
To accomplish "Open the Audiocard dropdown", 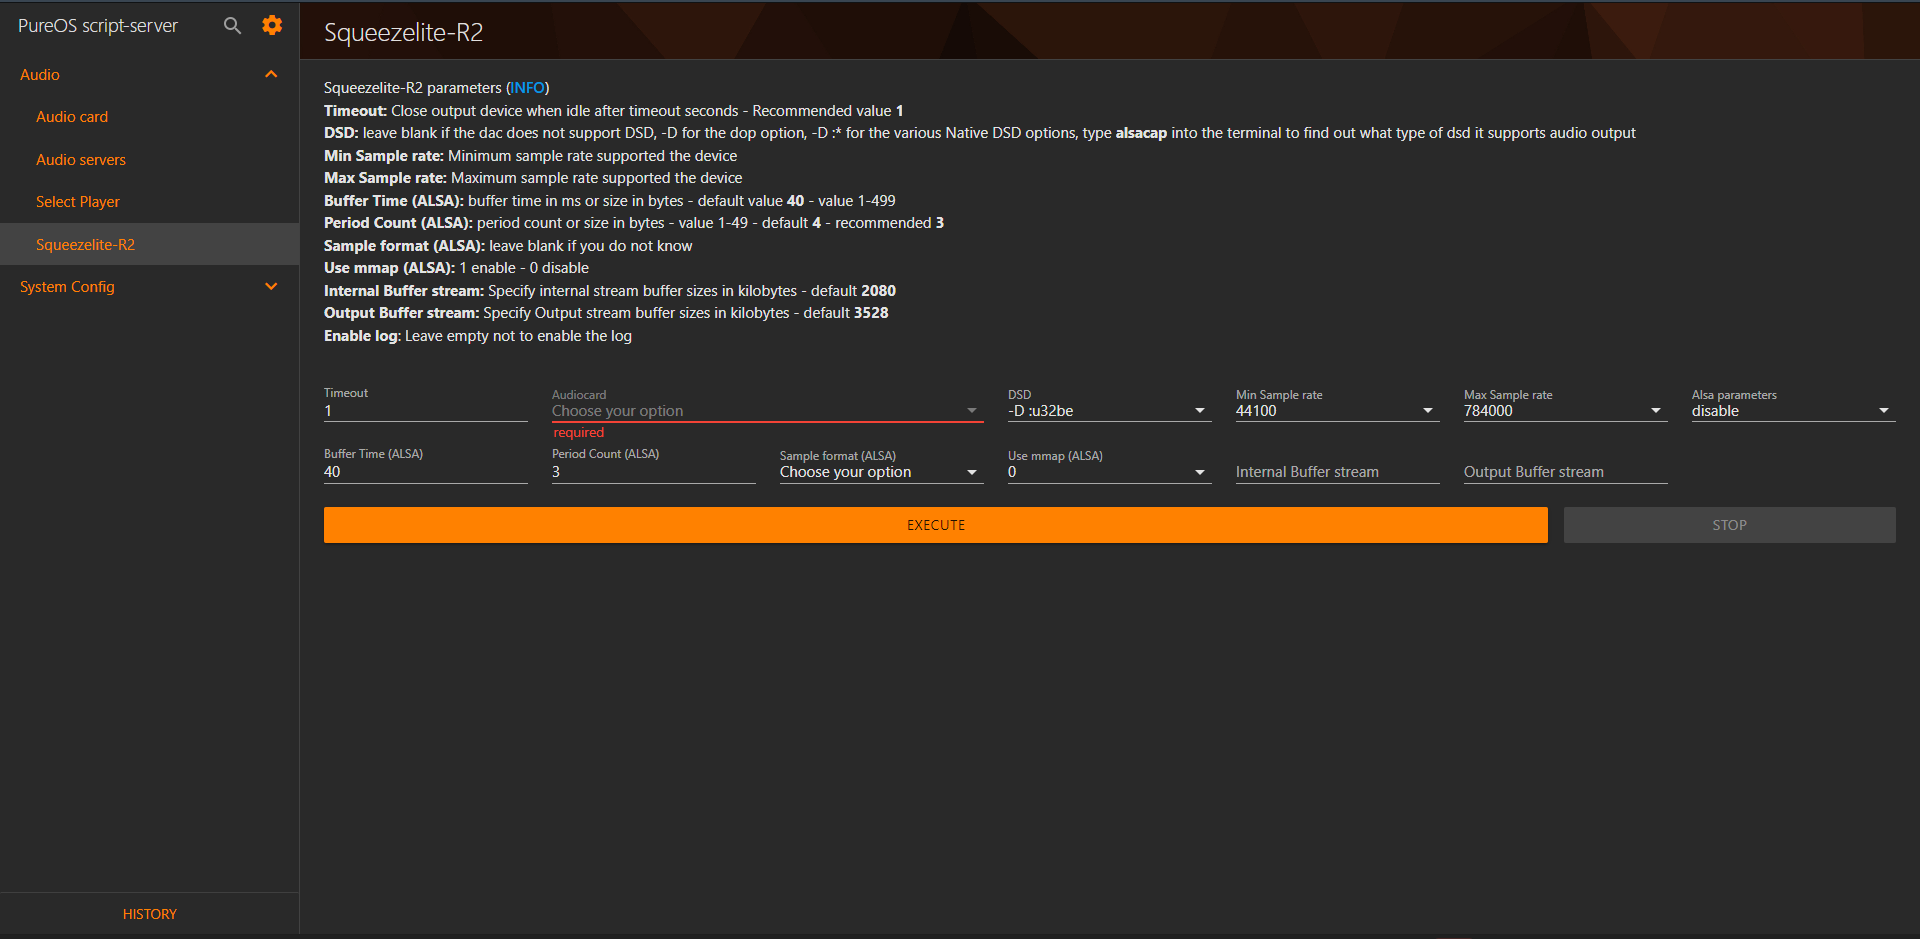I will coord(767,411).
